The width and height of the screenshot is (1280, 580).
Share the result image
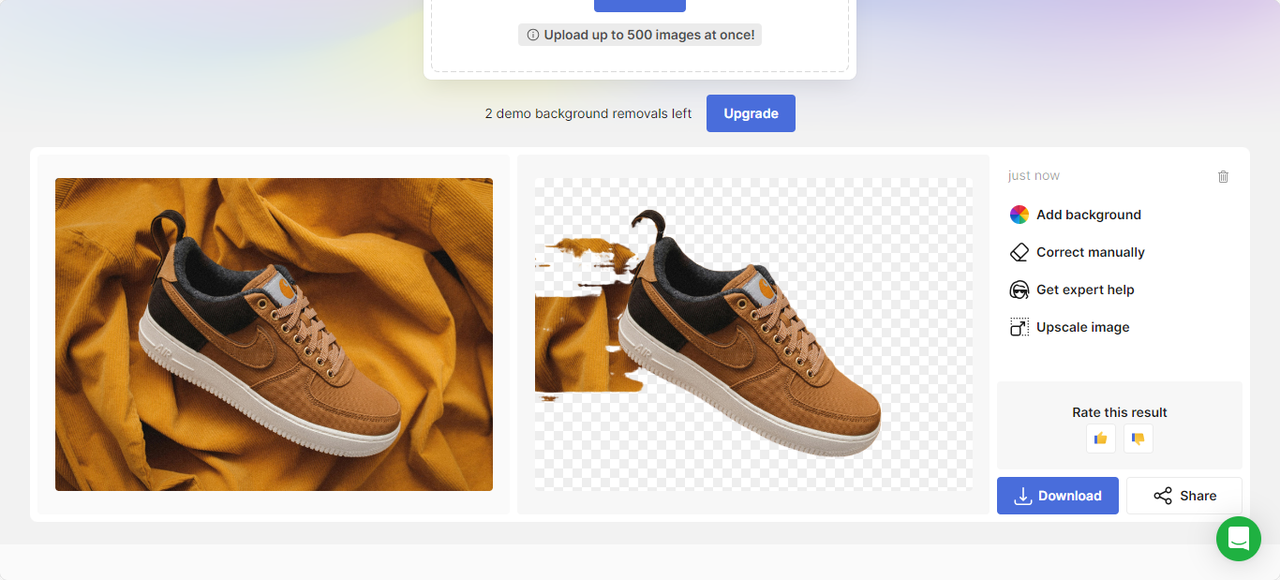coord(1184,496)
